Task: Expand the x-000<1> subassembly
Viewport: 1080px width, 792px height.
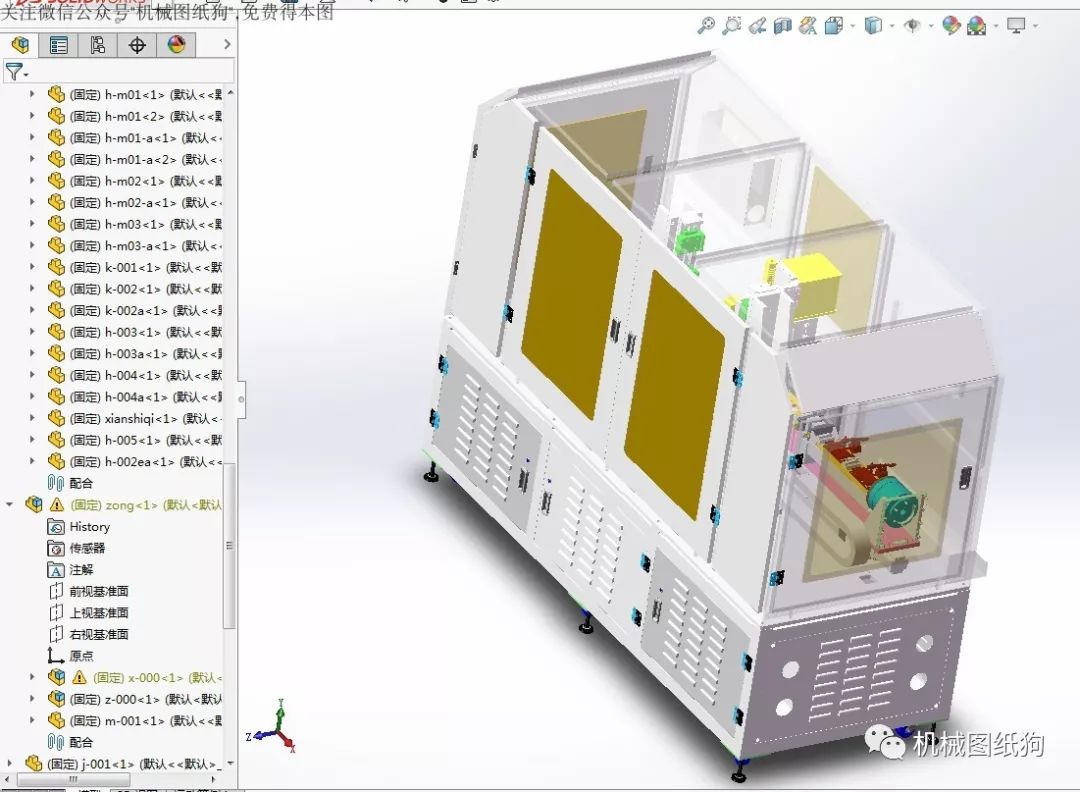Action: (32, 677)
